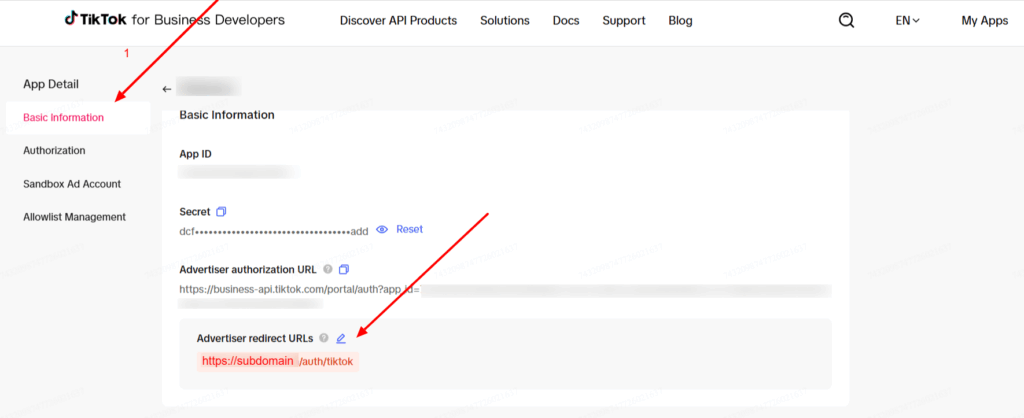1024x418 pixels.
Task: Reset the app Secret
Action: (x=409, y=229)
